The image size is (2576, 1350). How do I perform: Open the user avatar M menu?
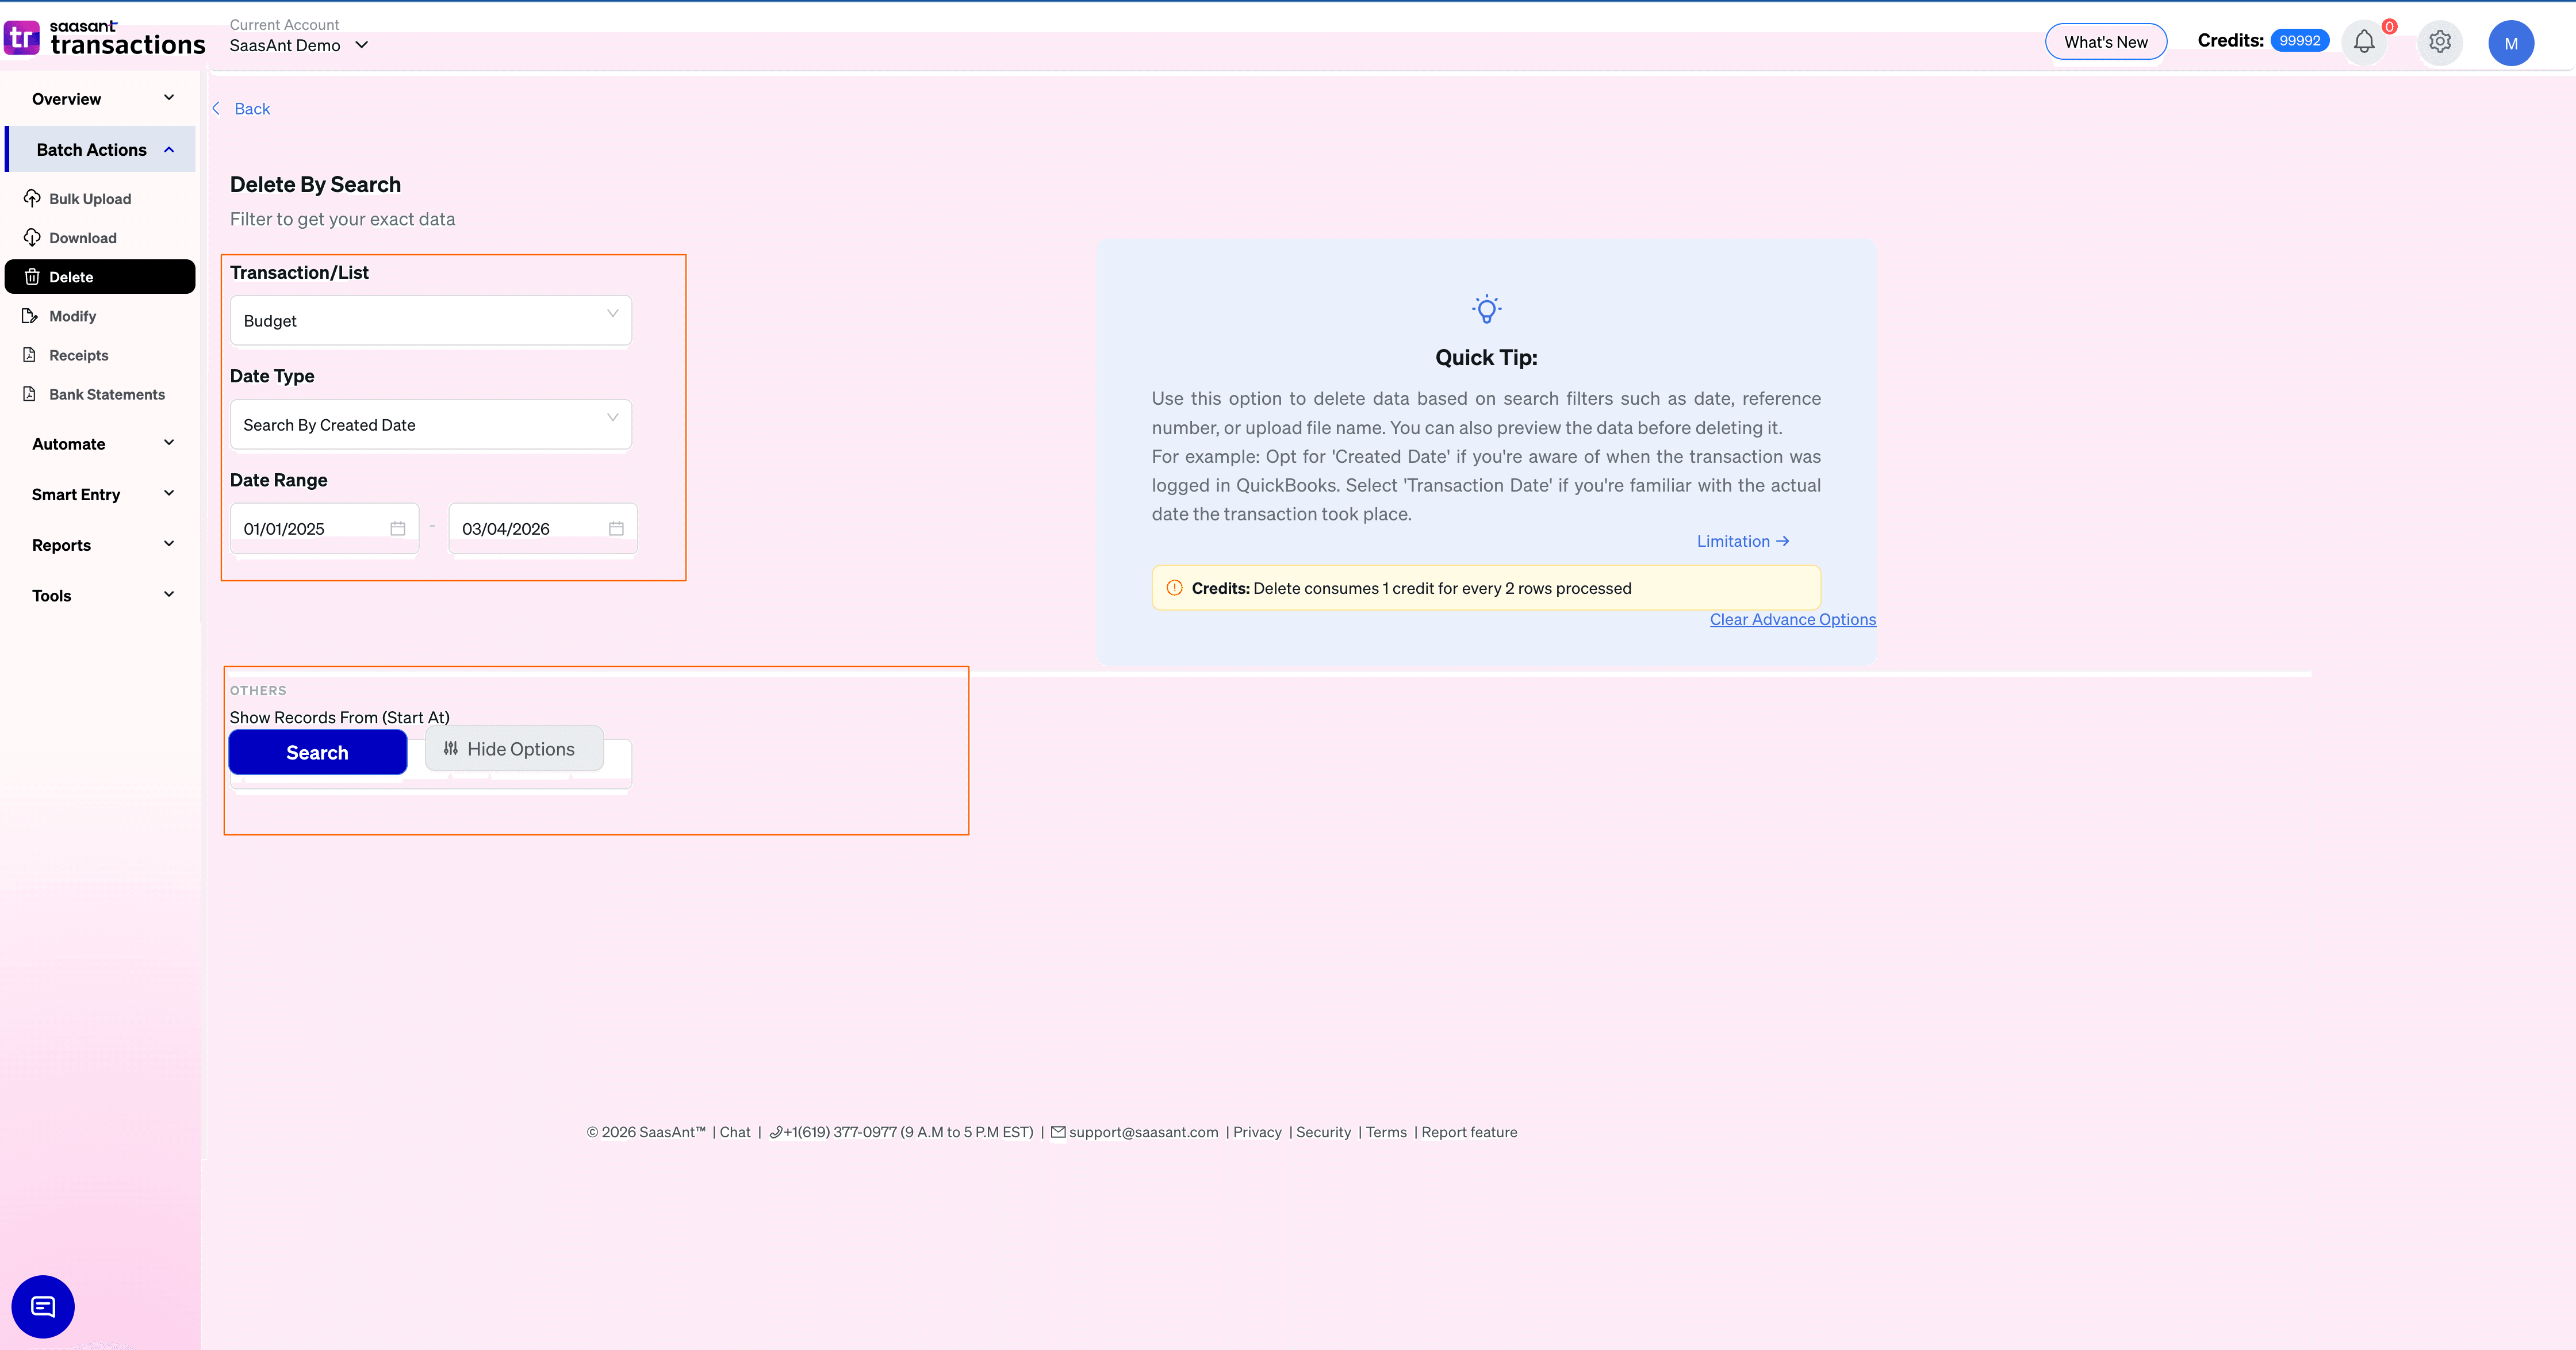[x=2510, y=43]
